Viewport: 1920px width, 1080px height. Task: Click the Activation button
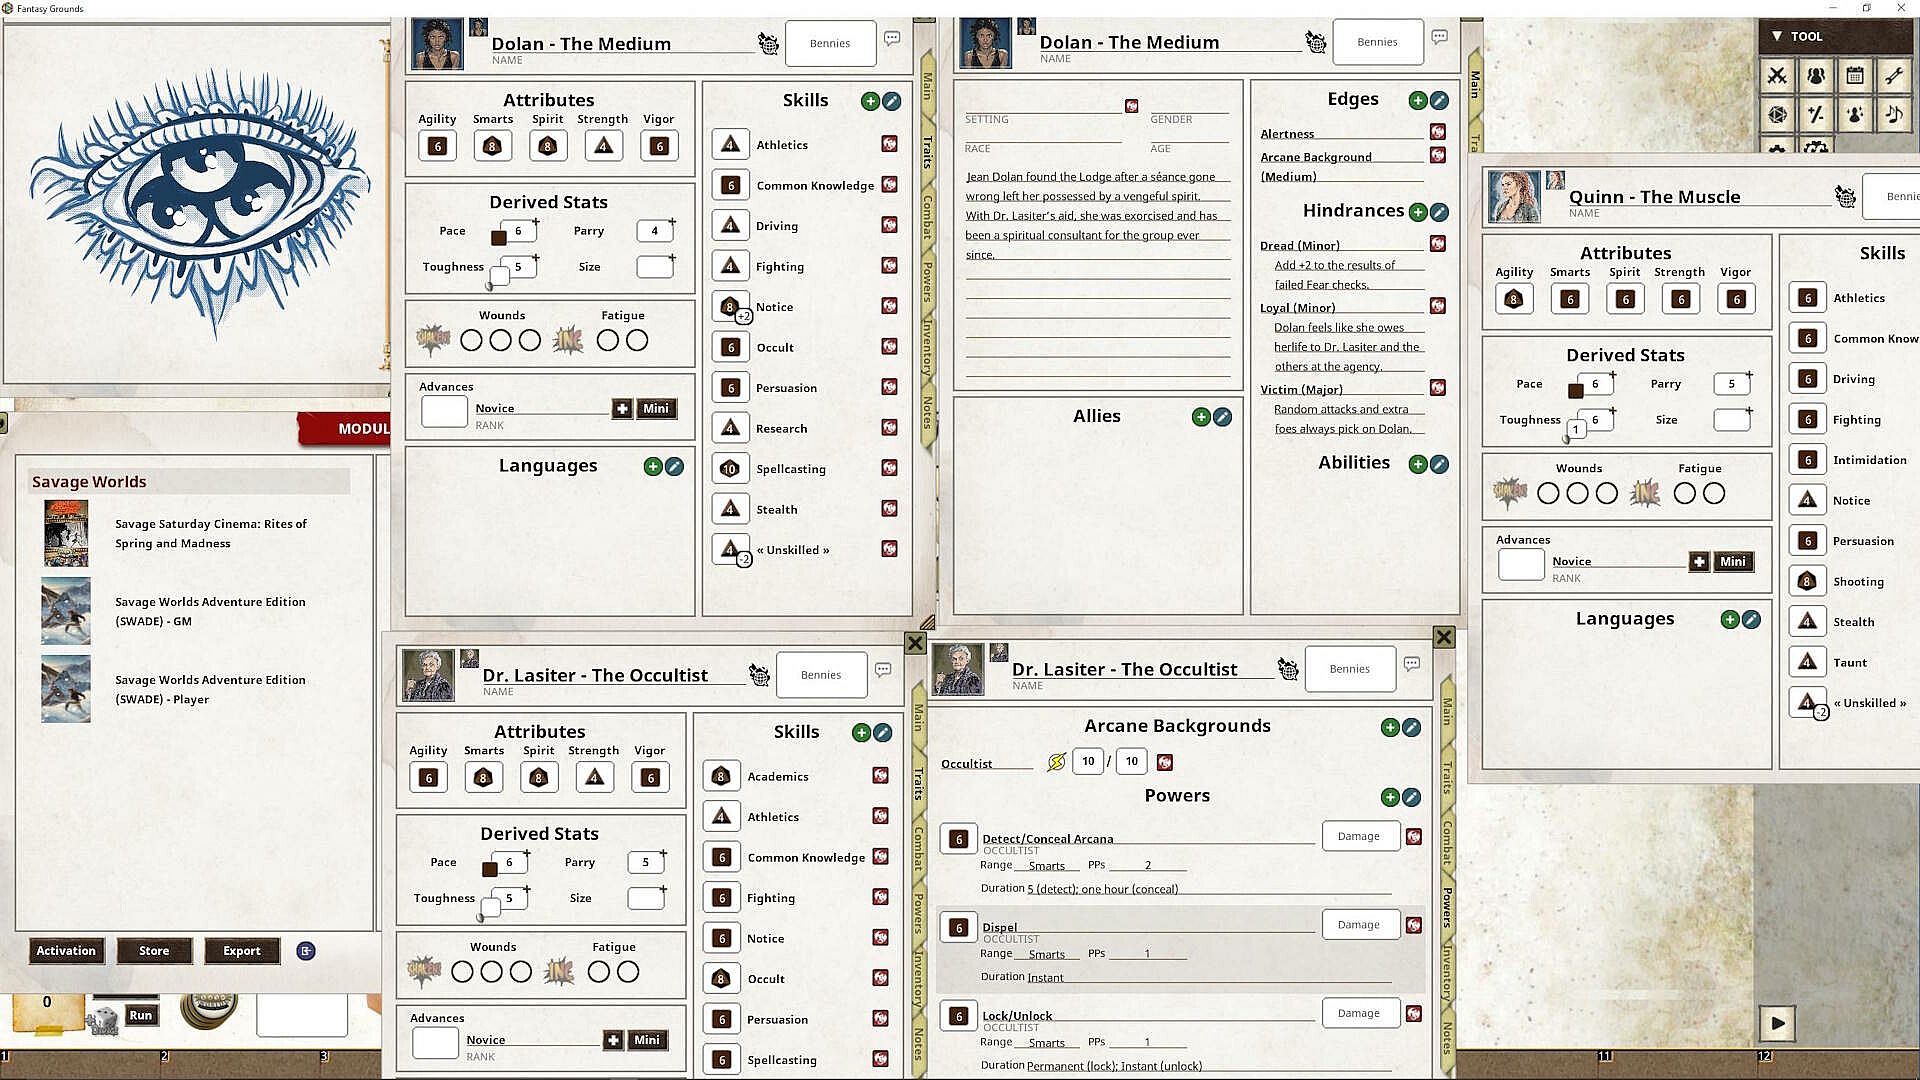pyautogui.click(x=66, y=951)
